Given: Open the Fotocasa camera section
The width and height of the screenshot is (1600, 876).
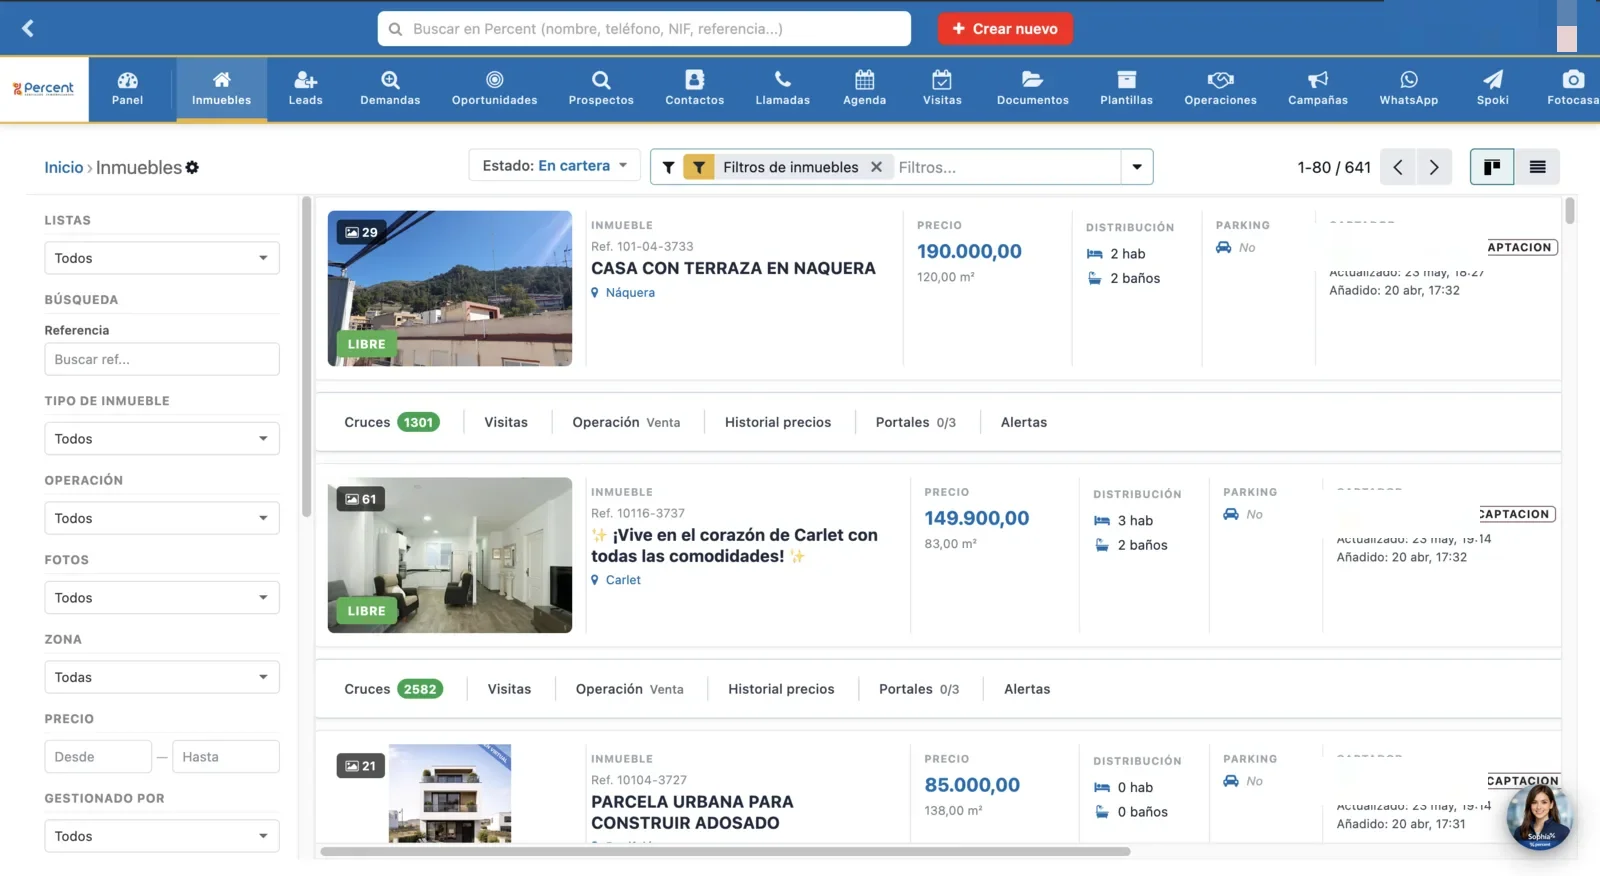Looking at the screenshot, I should click(x=1572, y=88).
